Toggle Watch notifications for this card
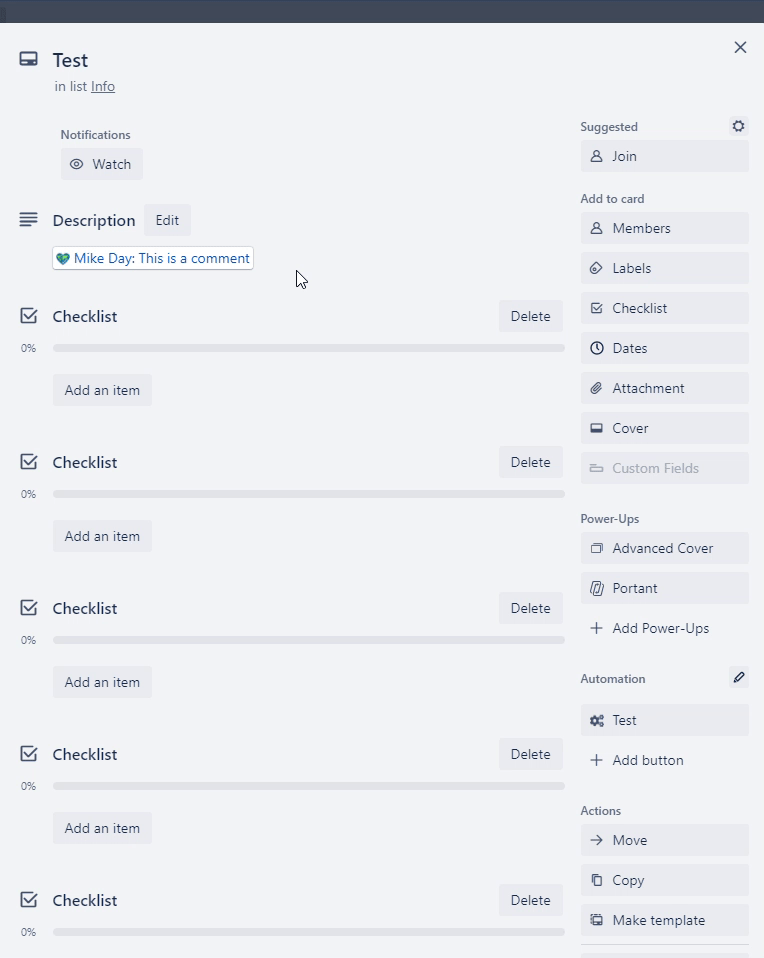Screen dimensions: 764x958 pyautogui.click(x=101, y=164)
